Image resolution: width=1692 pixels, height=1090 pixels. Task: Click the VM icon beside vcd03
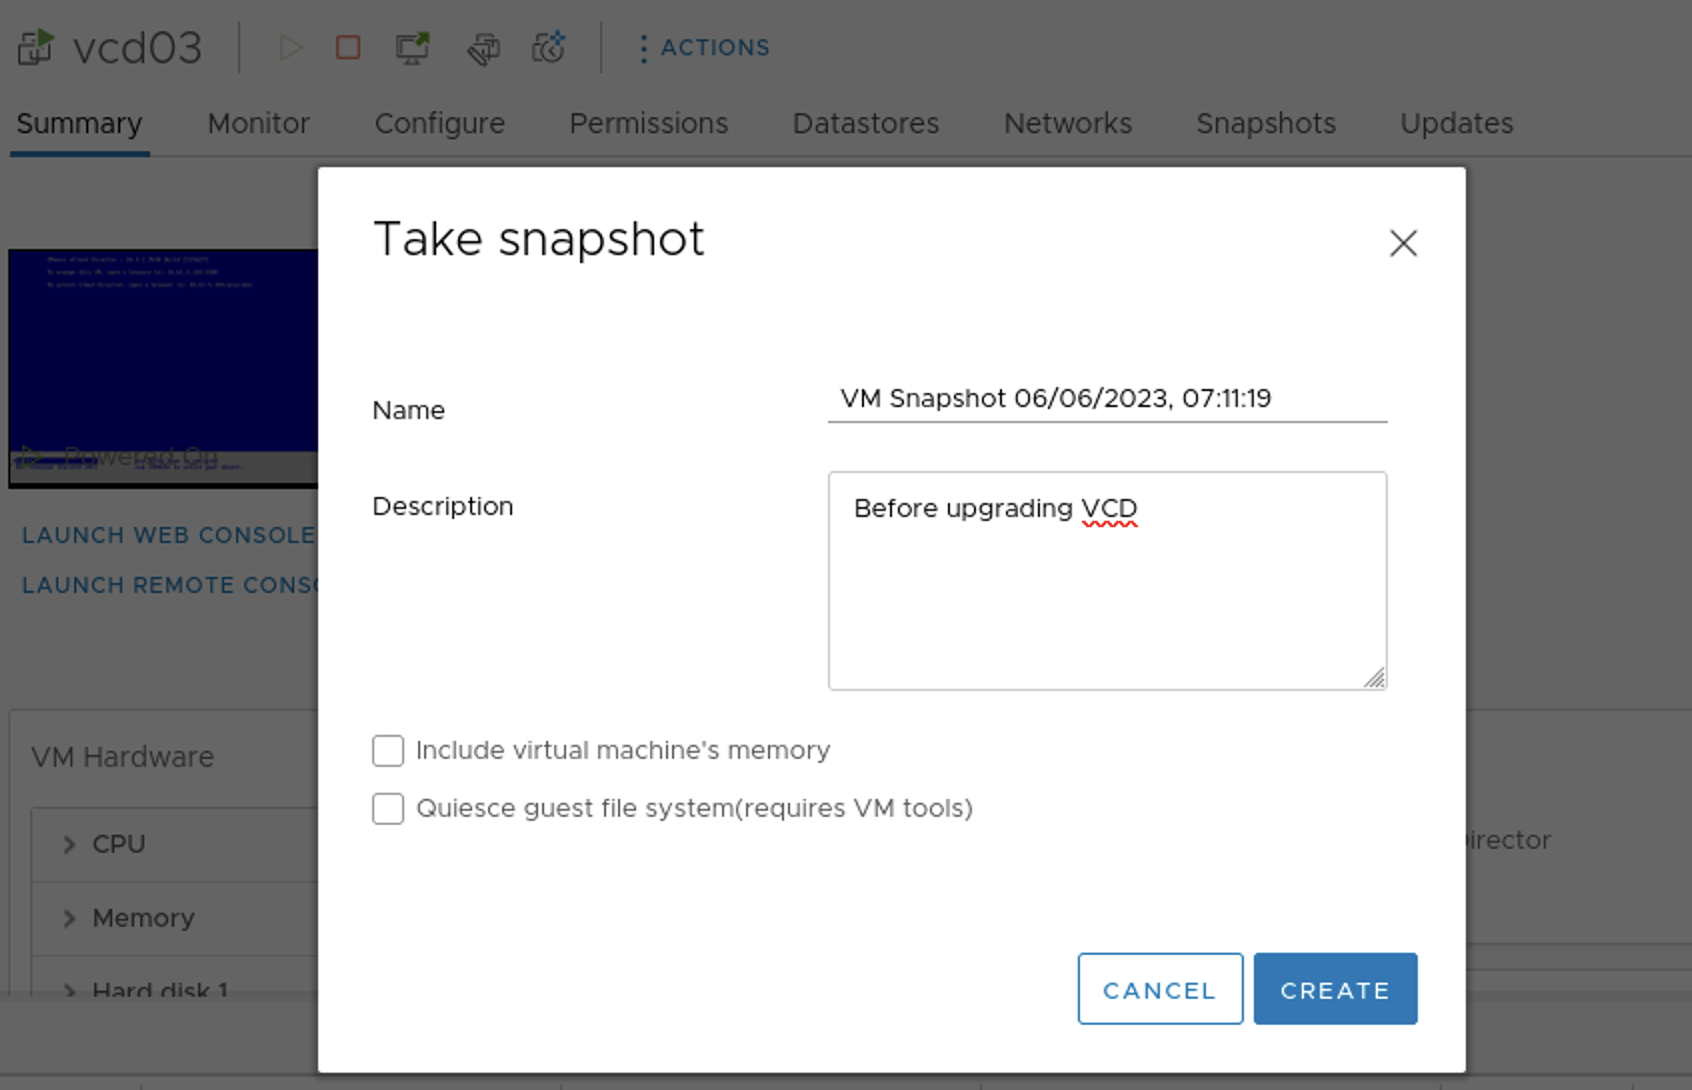(33, 47)
